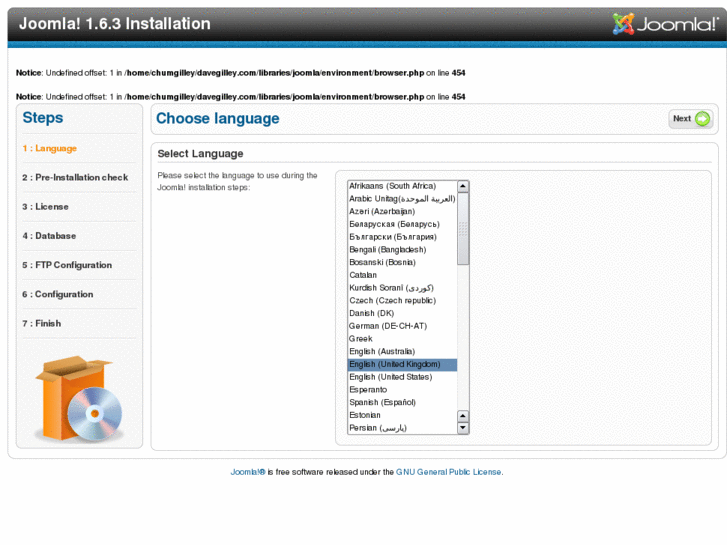Click the orange box with CD icon
This screenshot has height=545, width=727.
79,400
